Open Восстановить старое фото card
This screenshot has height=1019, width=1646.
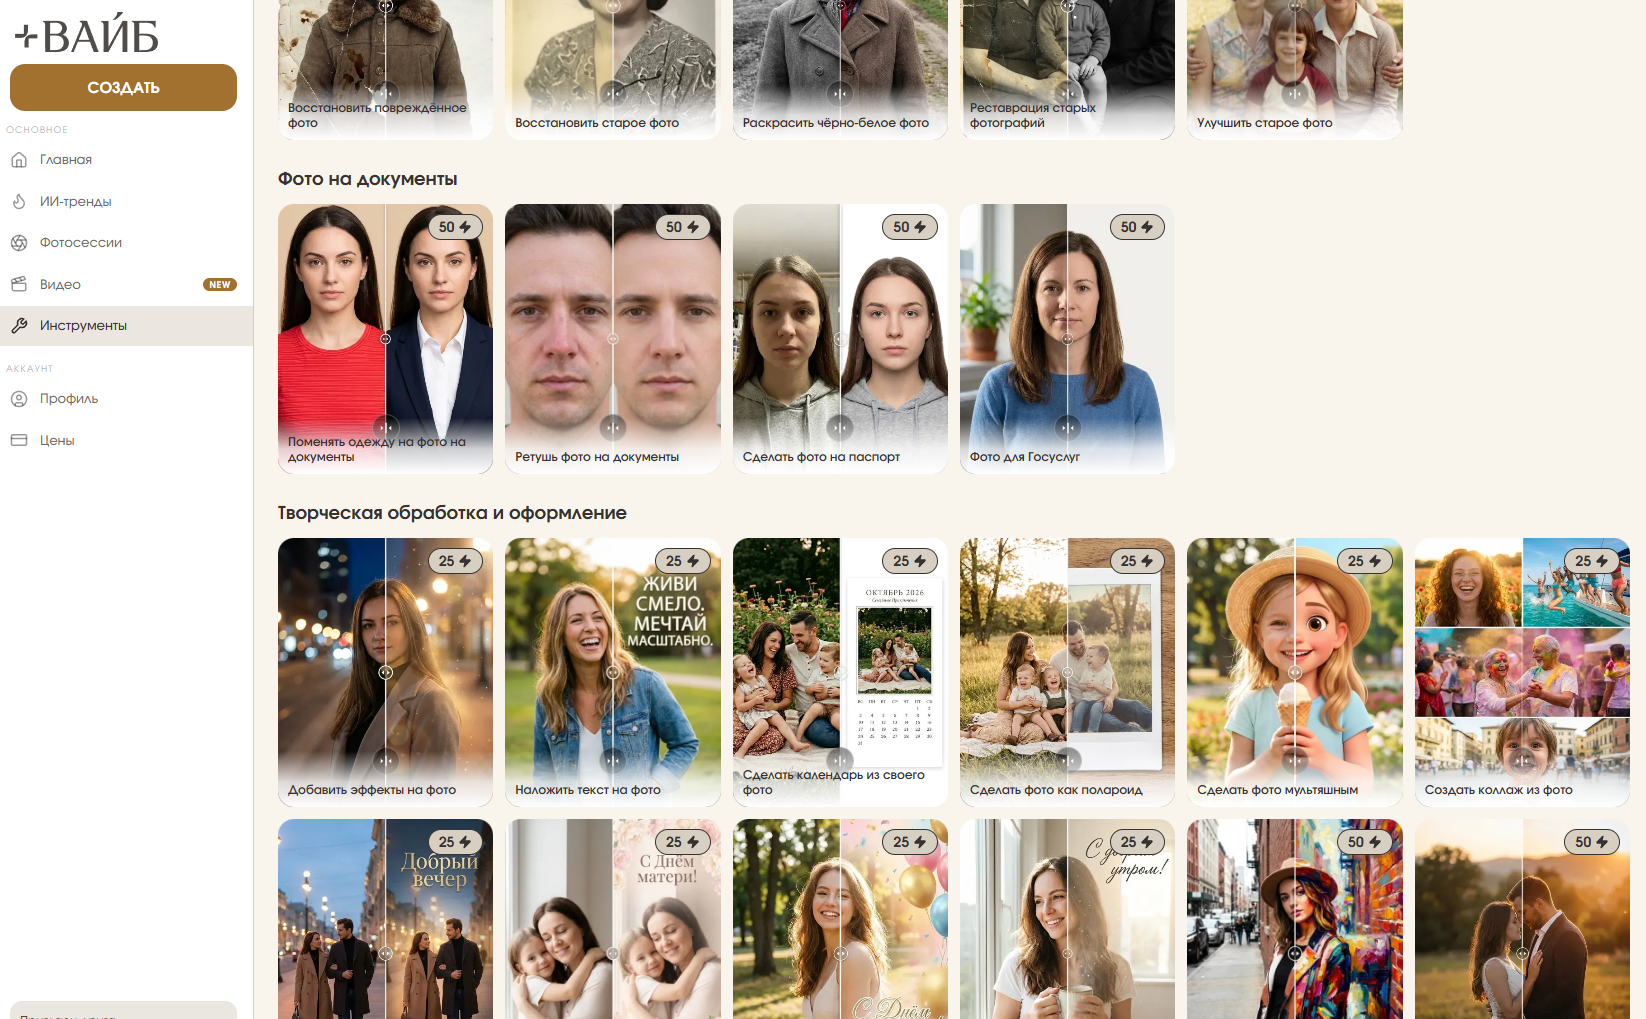(x=613, y=69)
